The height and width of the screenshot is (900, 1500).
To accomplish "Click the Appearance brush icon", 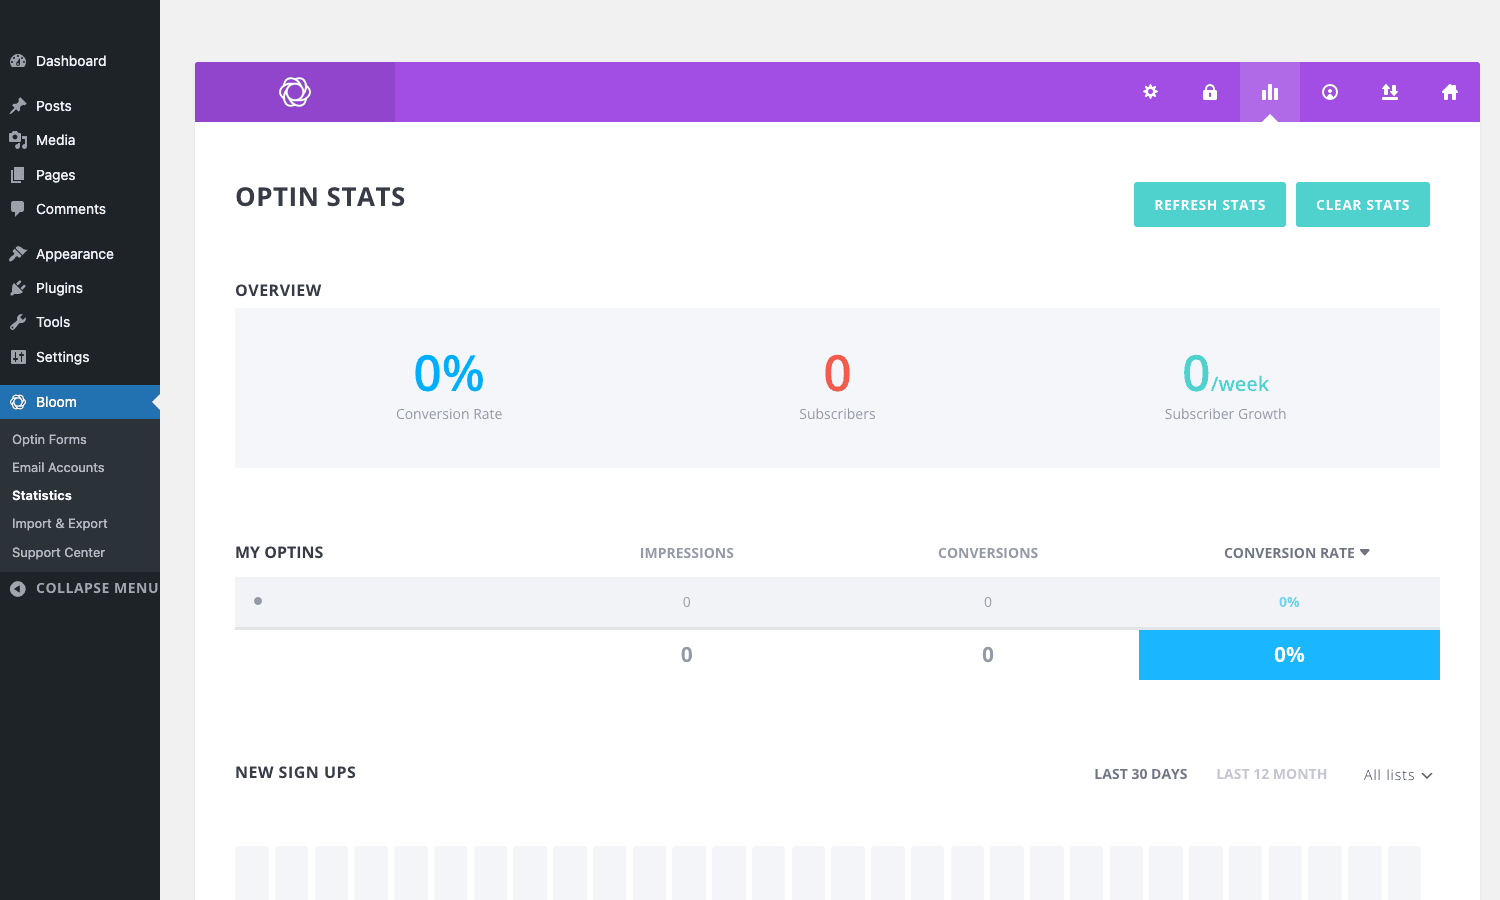I will coord(18,254).
